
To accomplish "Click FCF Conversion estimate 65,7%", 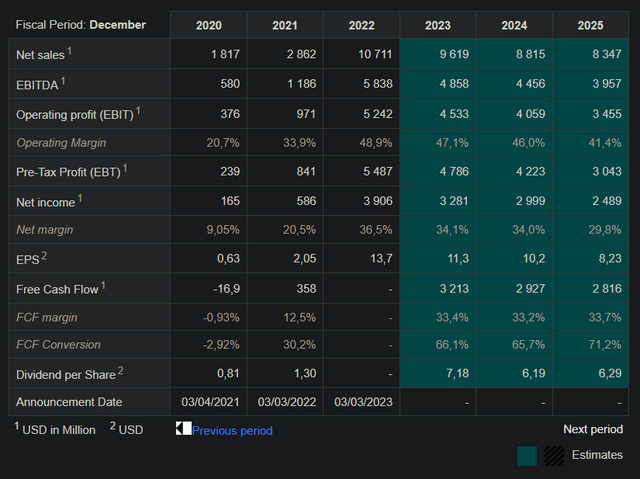I will (529, 344).
